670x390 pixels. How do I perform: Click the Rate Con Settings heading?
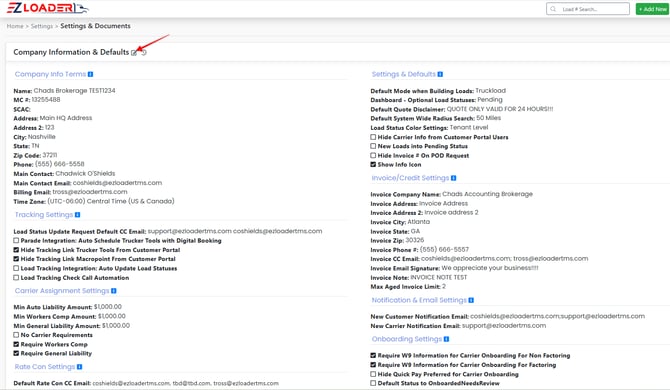point(45,367)
